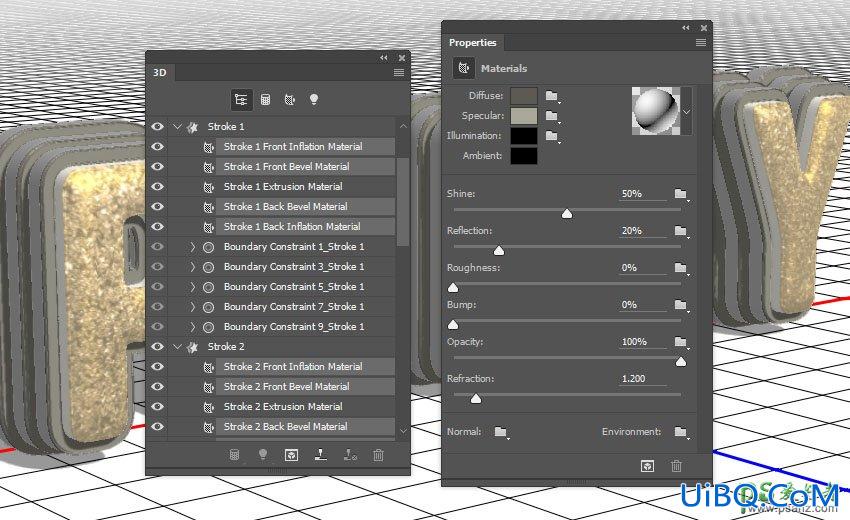Click the Render cube icon in 3D panel

(x=292, y=455)
